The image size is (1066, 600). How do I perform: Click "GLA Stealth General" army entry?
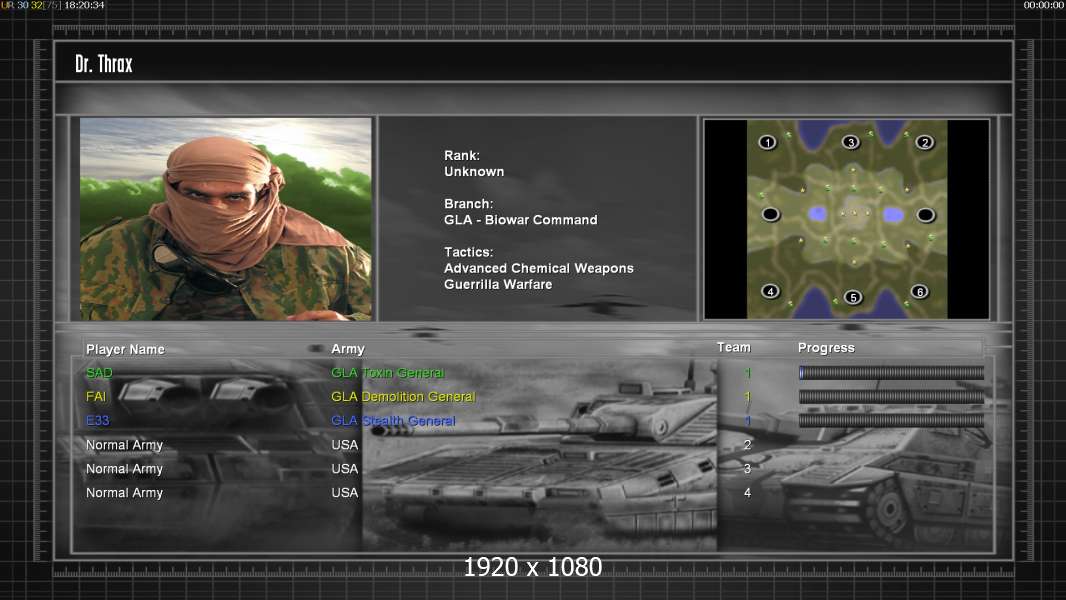[393, 421]
